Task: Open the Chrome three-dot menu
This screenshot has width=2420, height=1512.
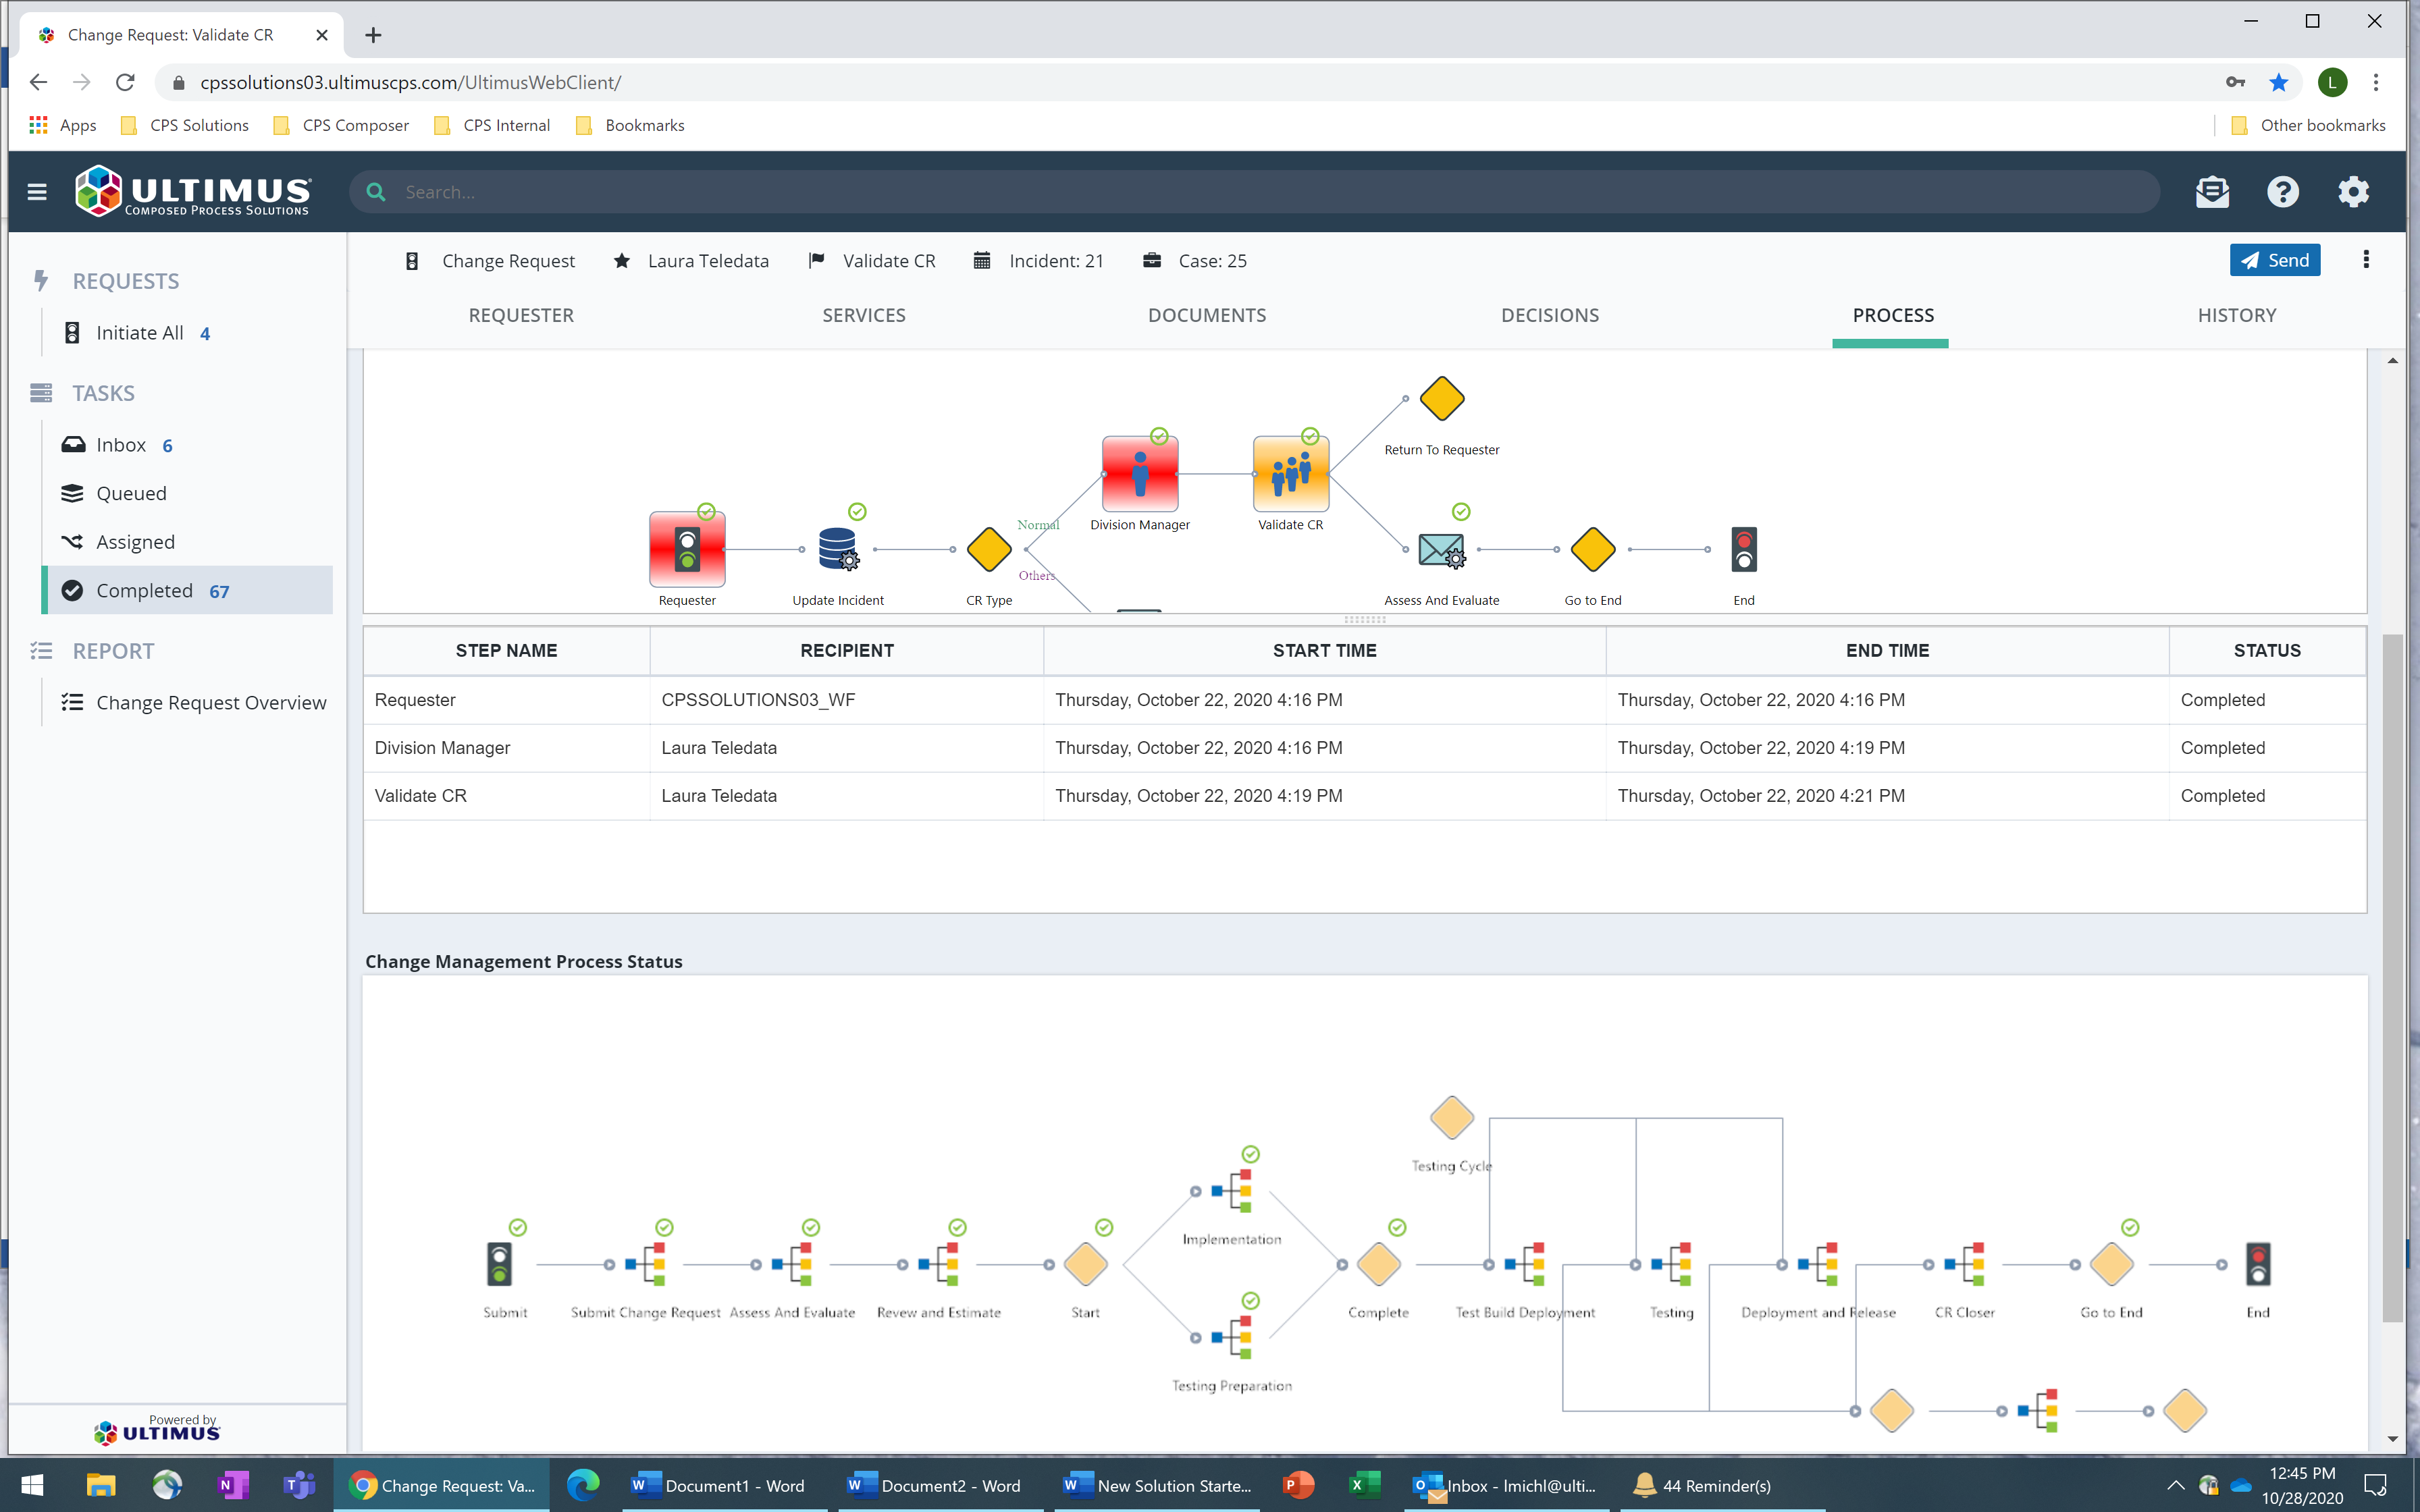Action: point(2375,83)
